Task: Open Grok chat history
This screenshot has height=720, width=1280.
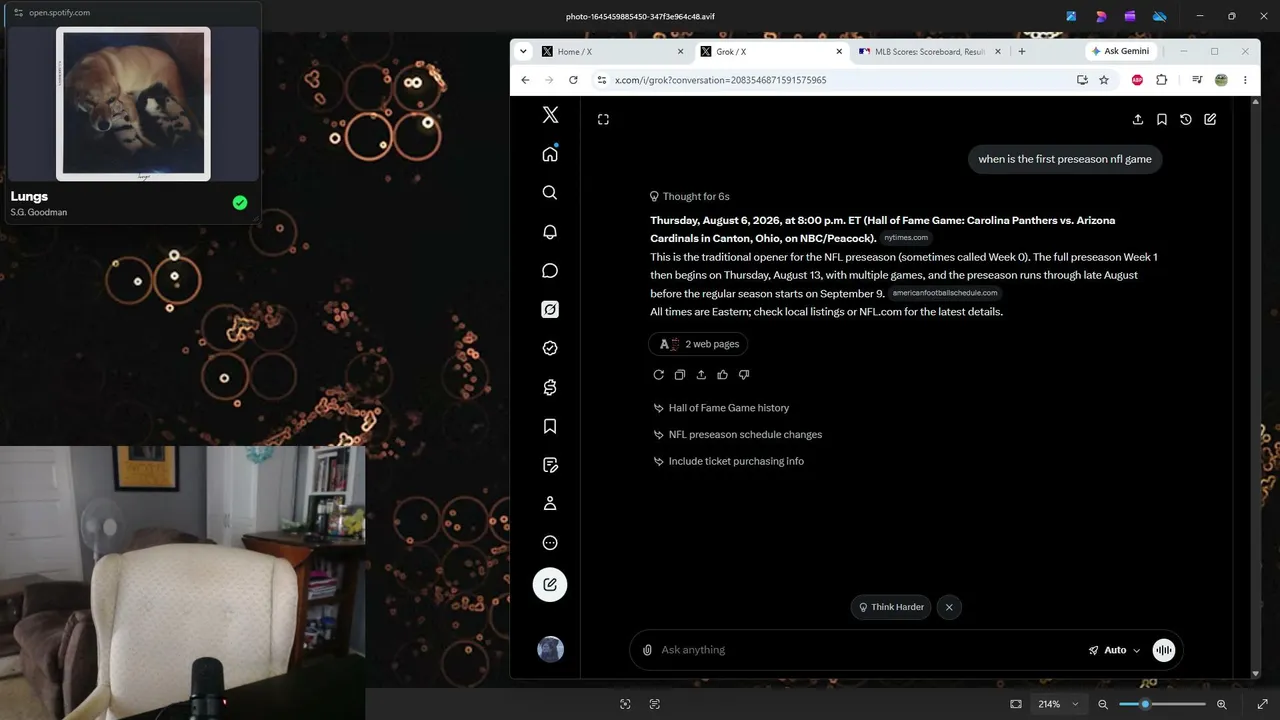Action: click(x=1186, y=119)
